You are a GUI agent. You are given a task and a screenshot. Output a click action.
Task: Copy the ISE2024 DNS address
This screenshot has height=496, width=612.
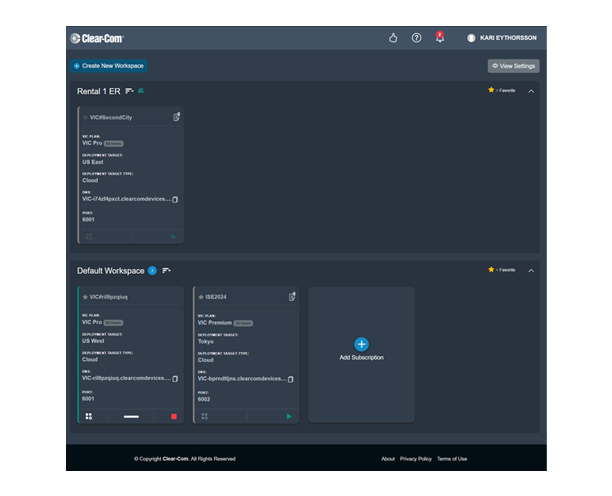(291, 379)
